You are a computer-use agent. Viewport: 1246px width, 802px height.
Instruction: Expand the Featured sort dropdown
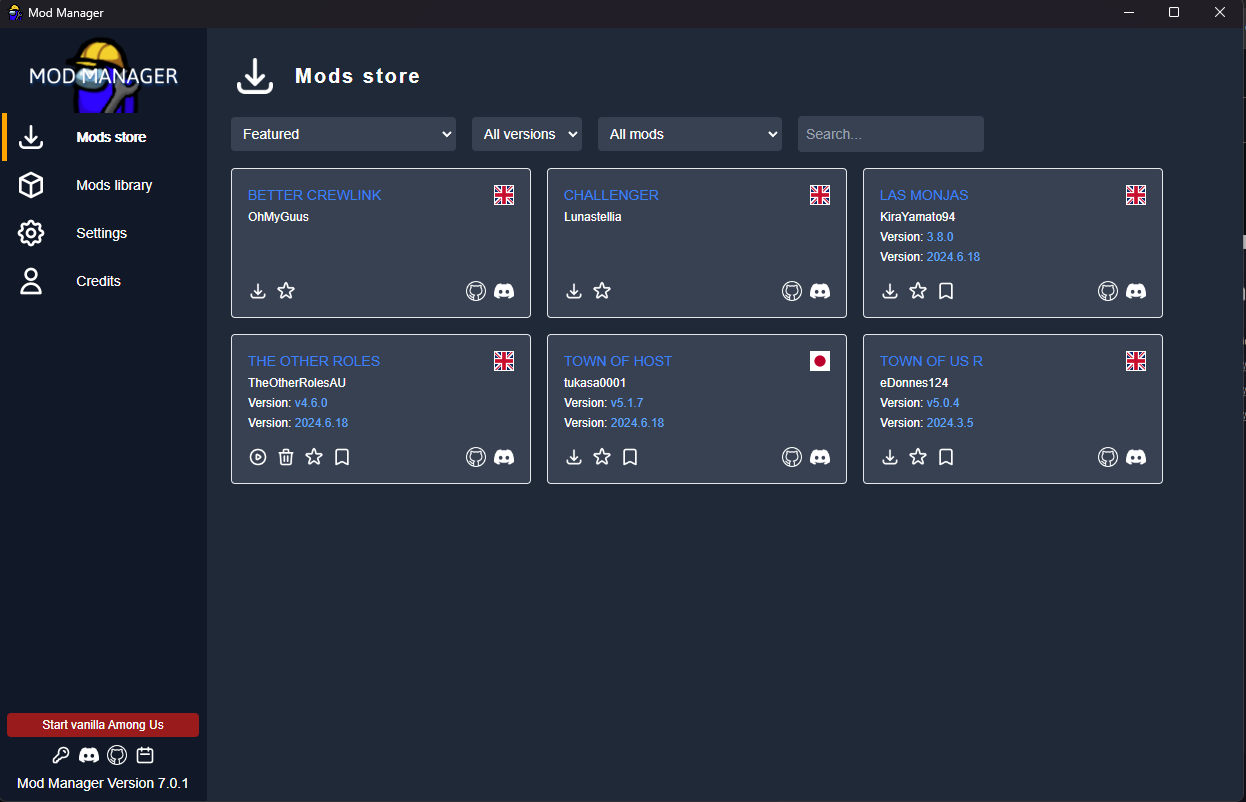pos(343,134)
